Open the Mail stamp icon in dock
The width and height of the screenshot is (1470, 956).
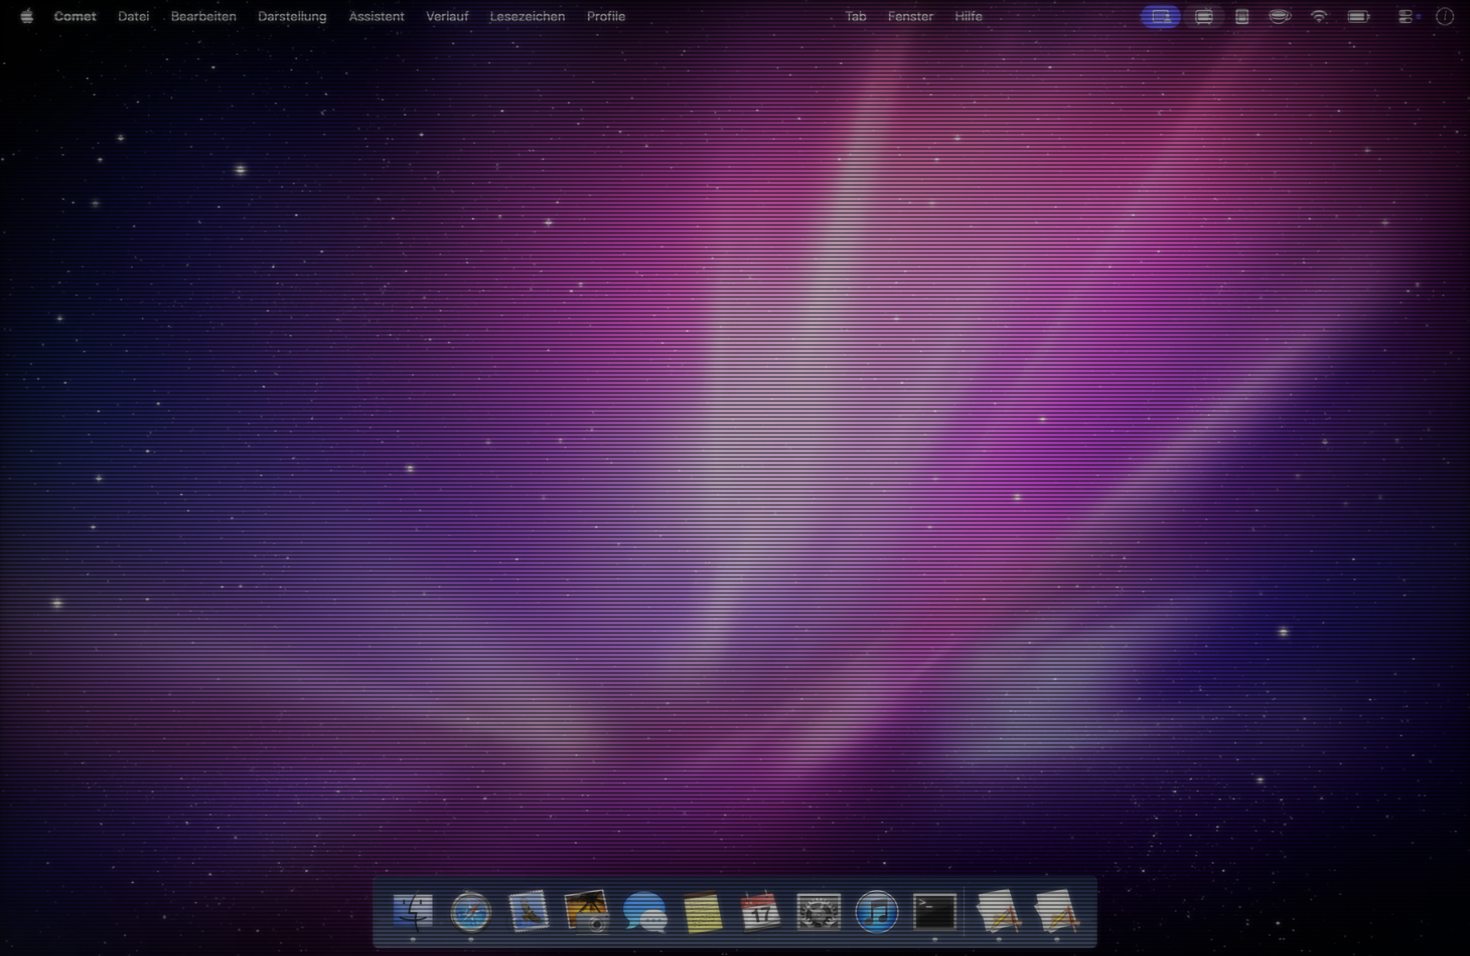(x=529, y=912)
